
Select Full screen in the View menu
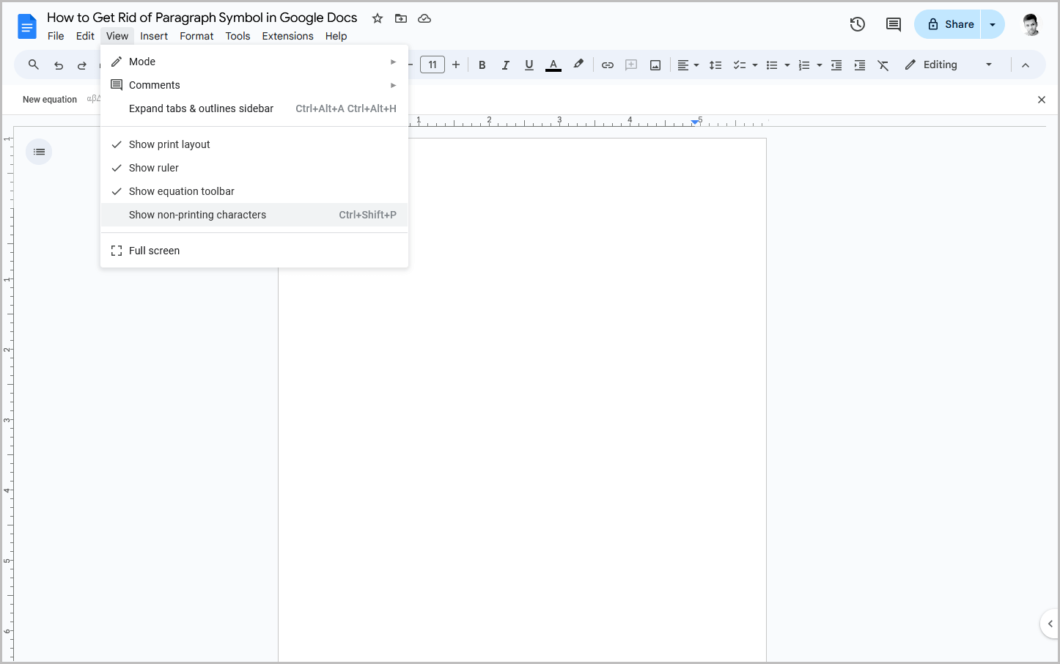254,250
